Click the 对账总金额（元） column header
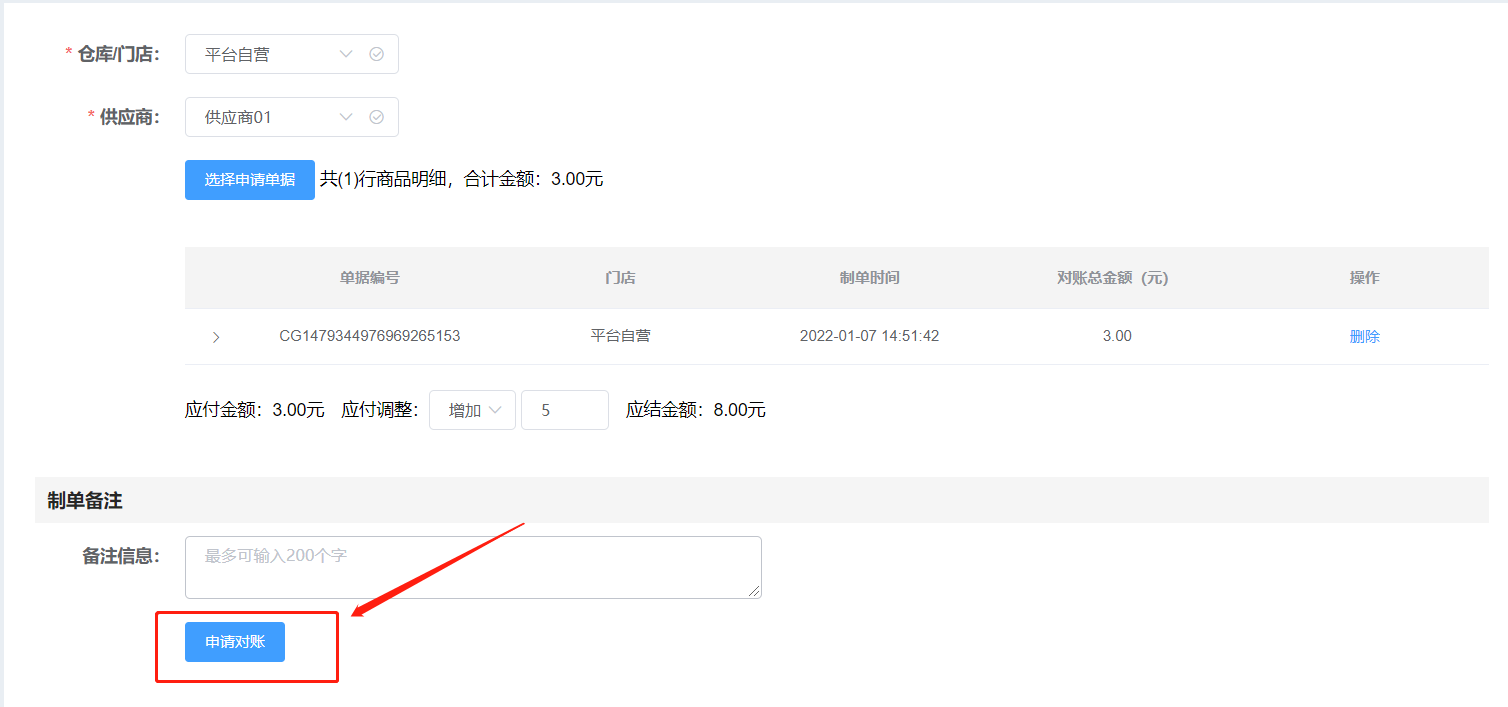1508x707 pixels. click(1112, 278)
